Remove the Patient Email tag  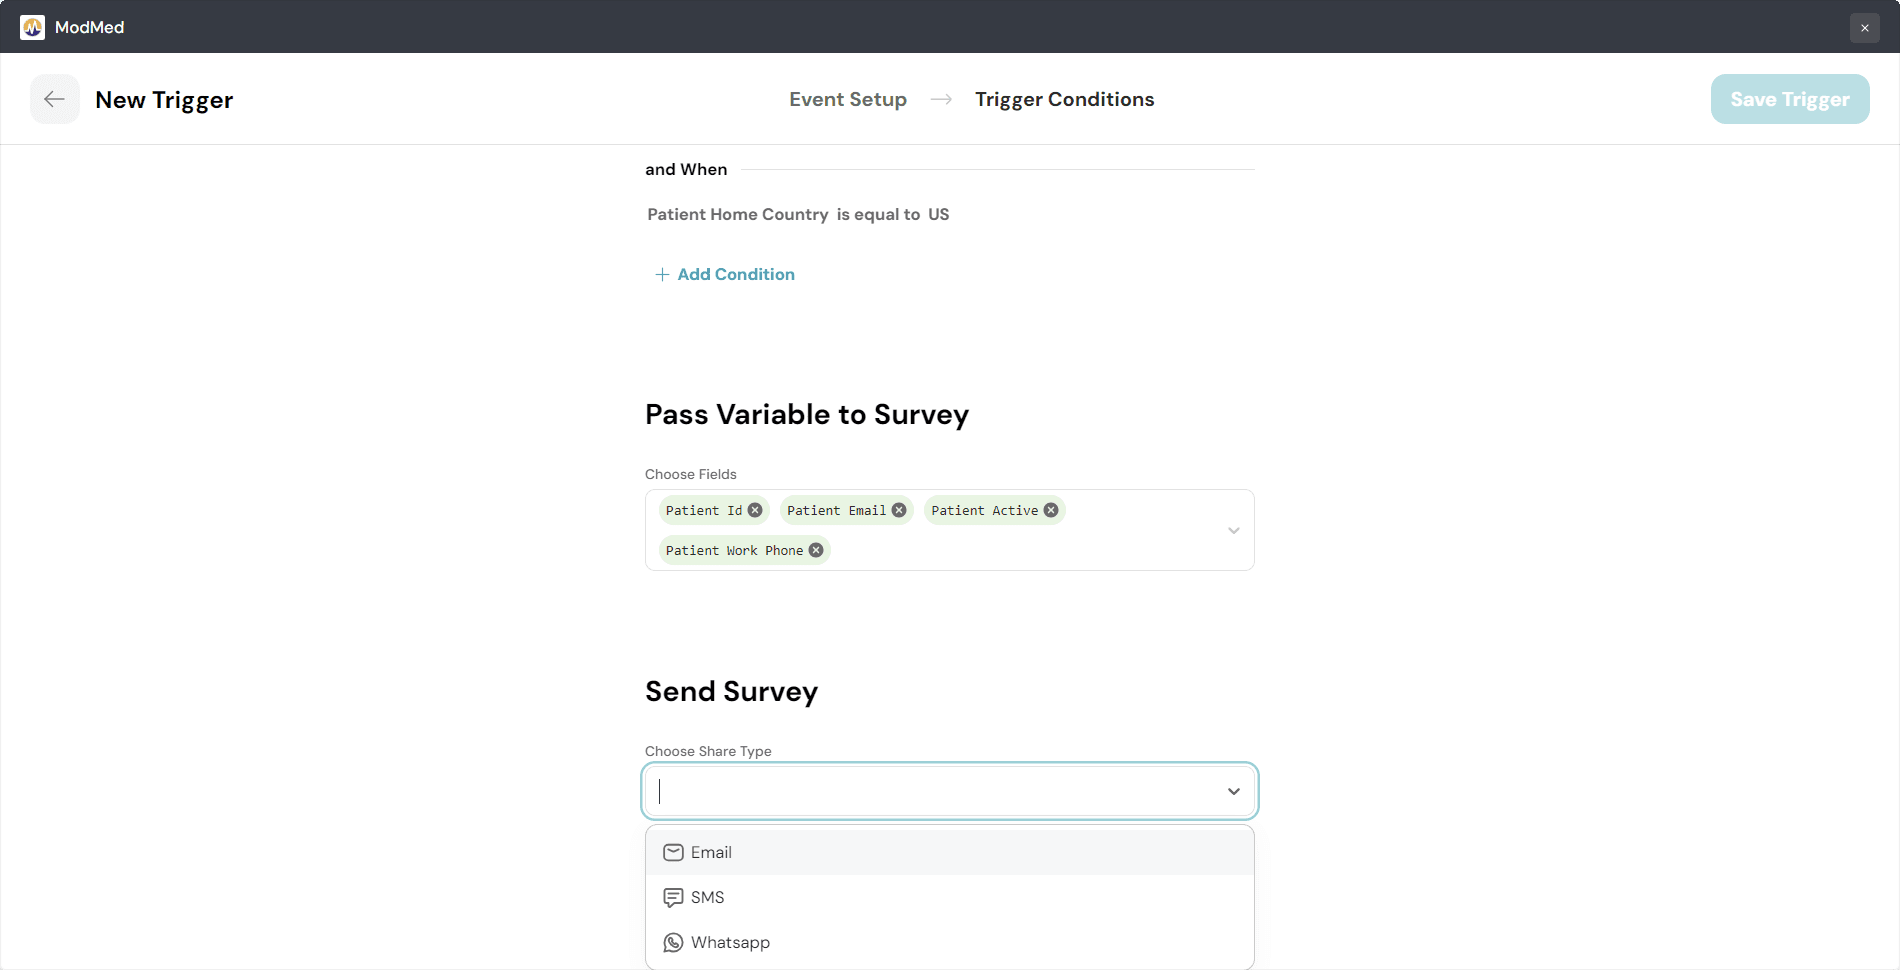coord(899,510)
